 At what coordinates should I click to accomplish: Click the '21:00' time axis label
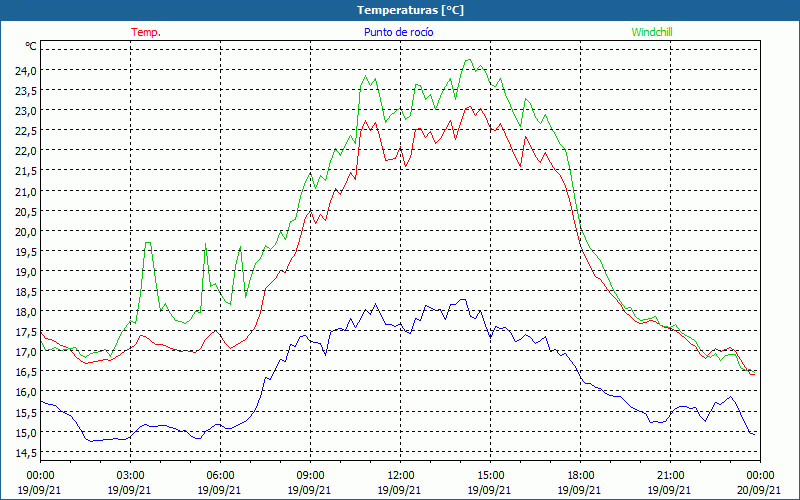click(670, 476)
